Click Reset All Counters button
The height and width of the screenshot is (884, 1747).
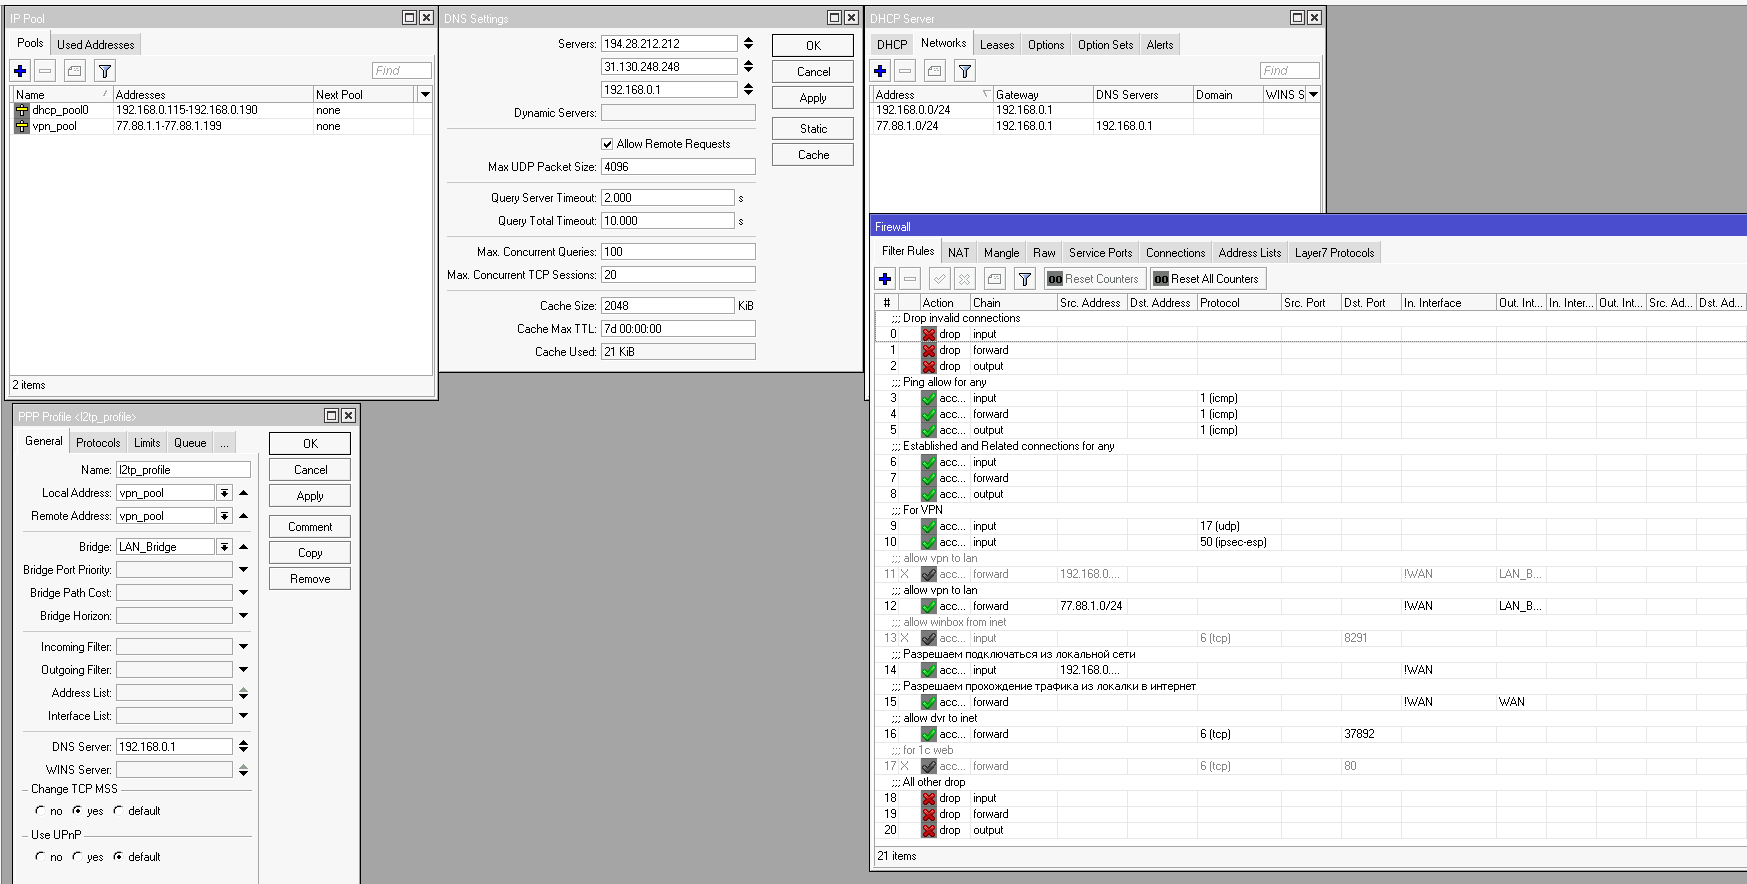point(1207,279)
